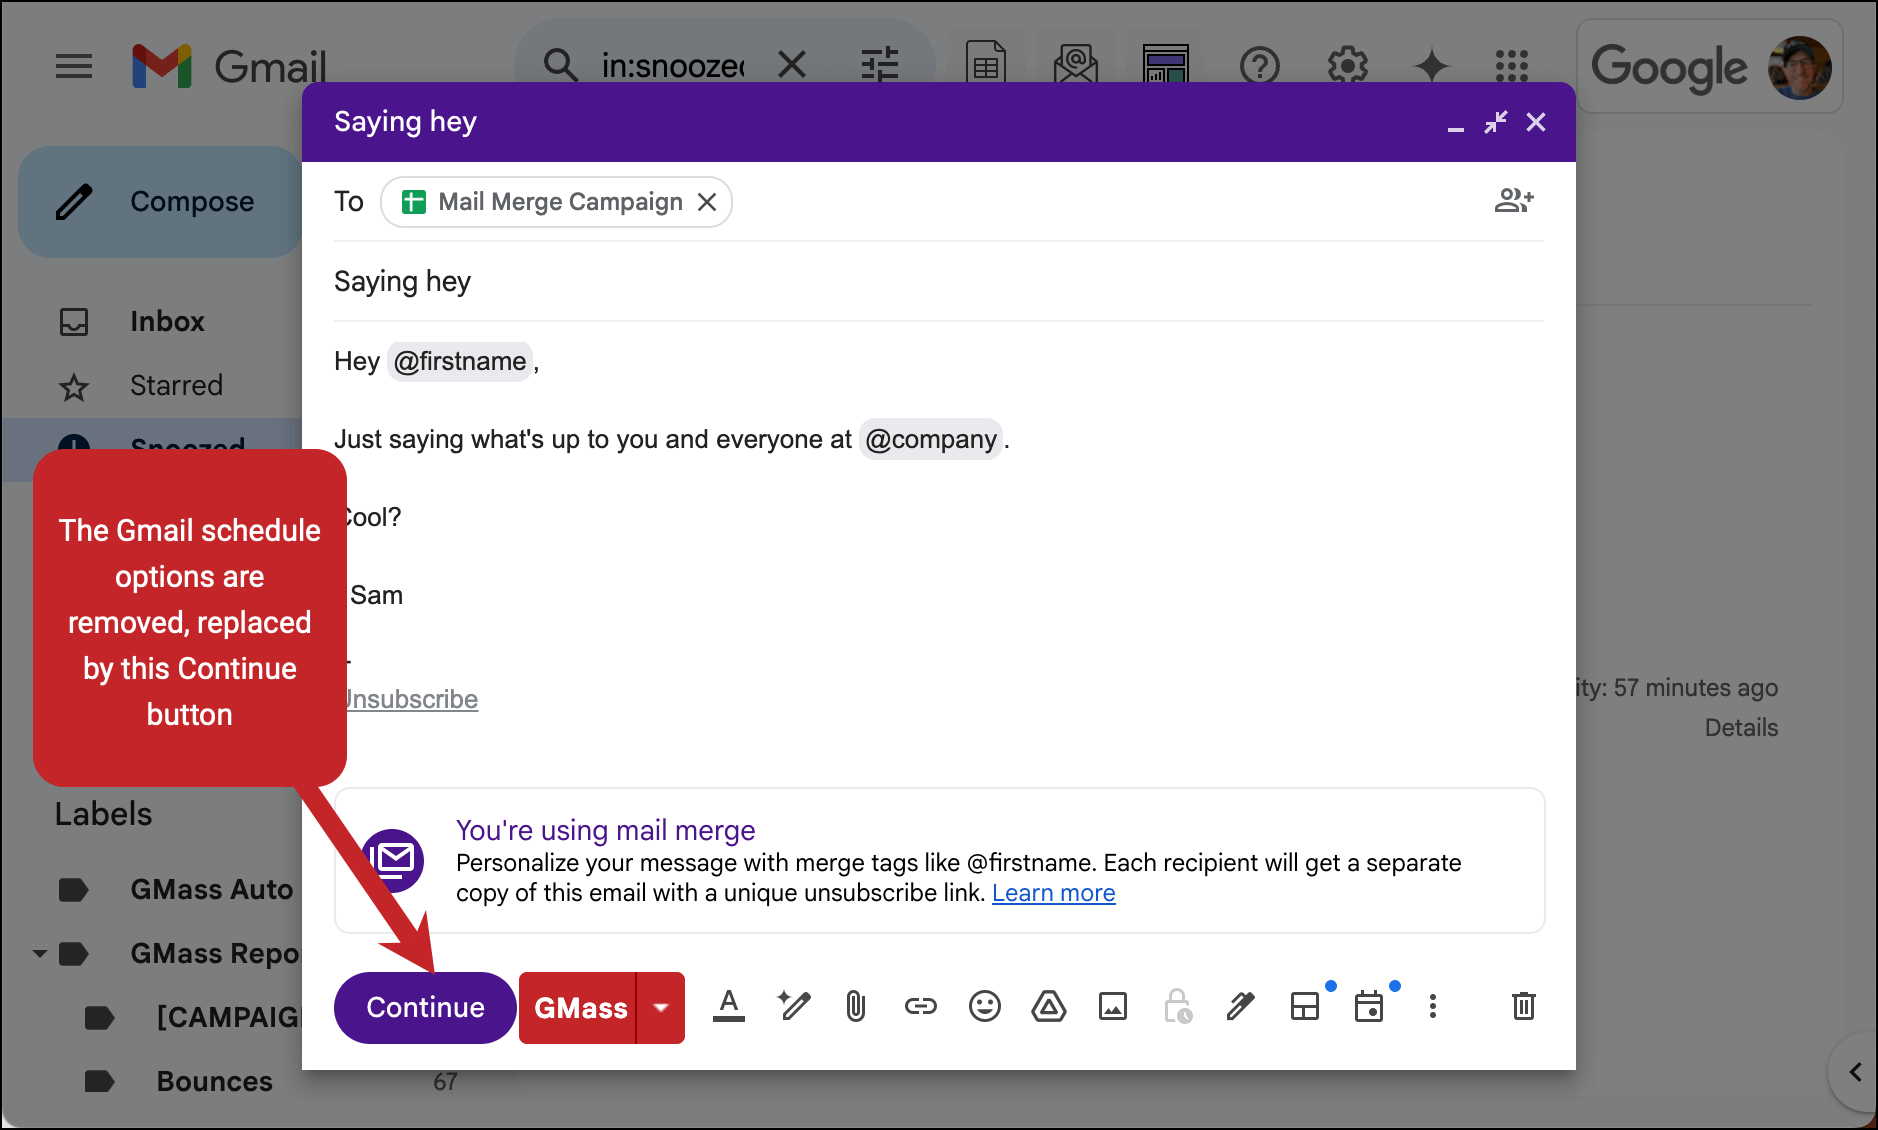Click the Gmail logo
The height and width of the screenshot is (1130, 1878).
pyautogui.click(x=229, y=67)
